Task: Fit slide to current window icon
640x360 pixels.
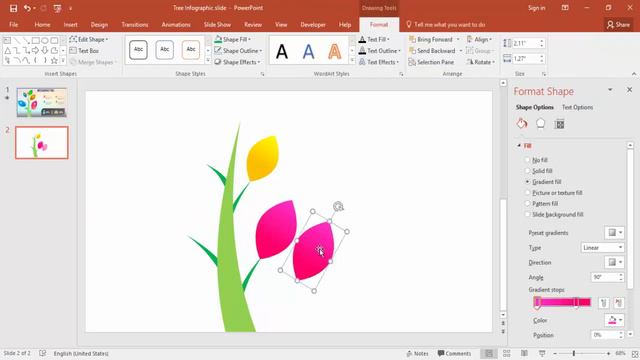Action: pos(635,353)
